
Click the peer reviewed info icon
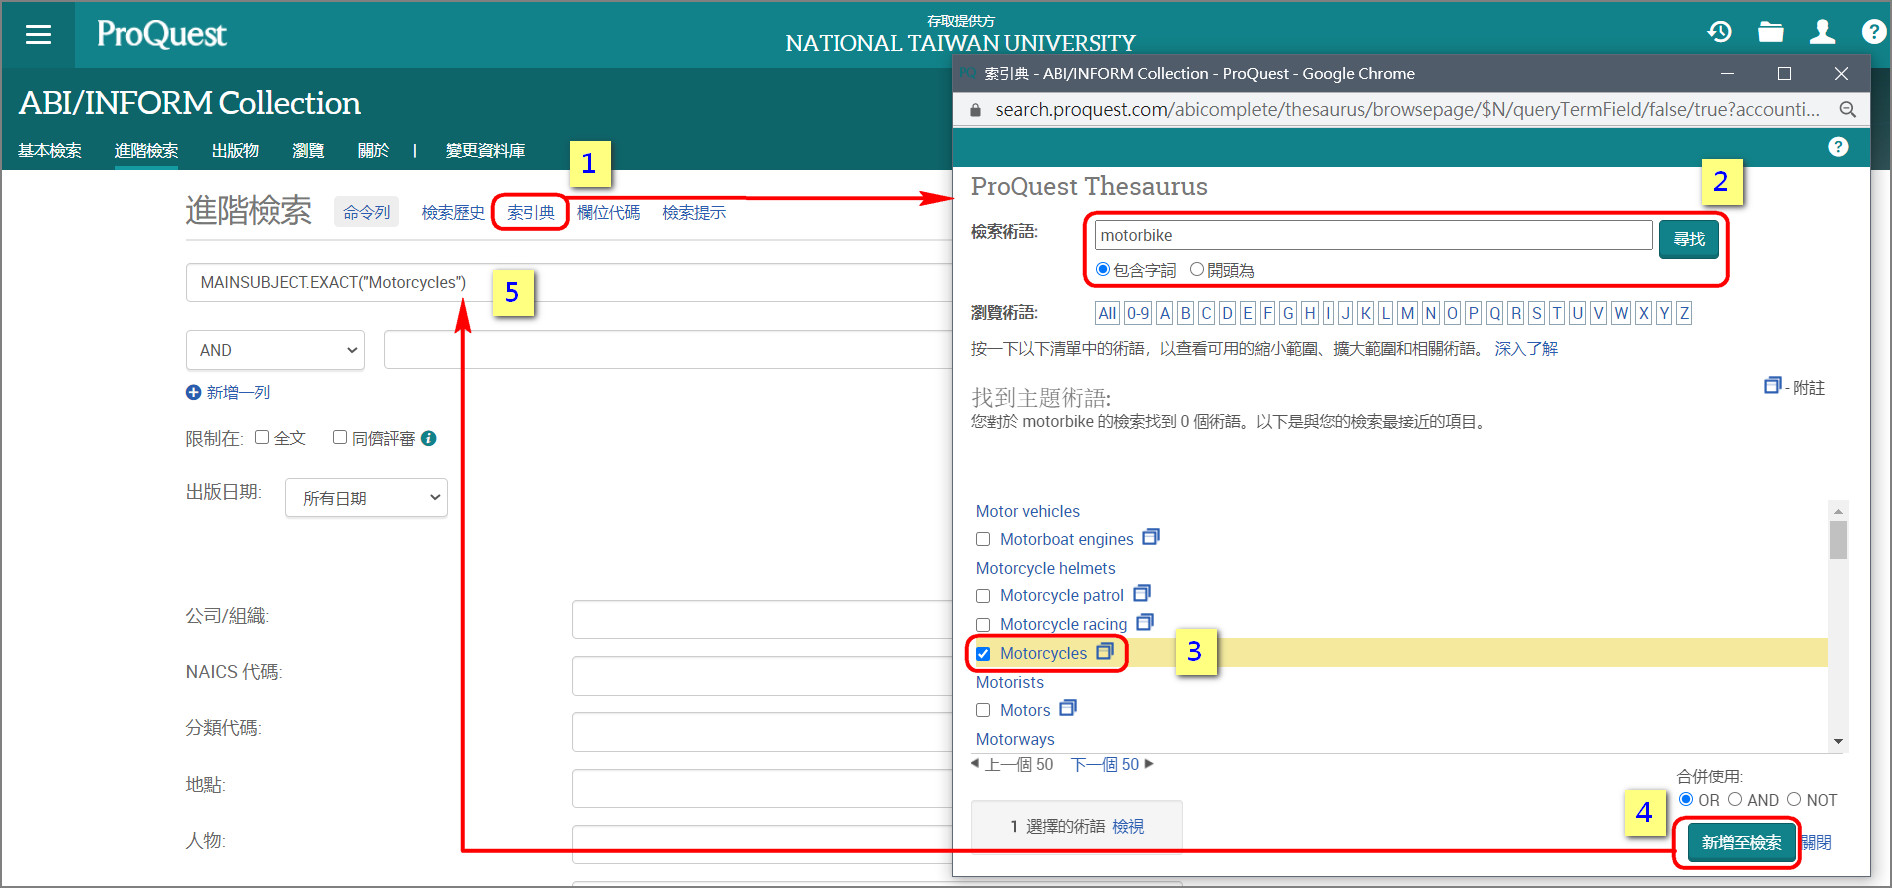pos(428,438)
